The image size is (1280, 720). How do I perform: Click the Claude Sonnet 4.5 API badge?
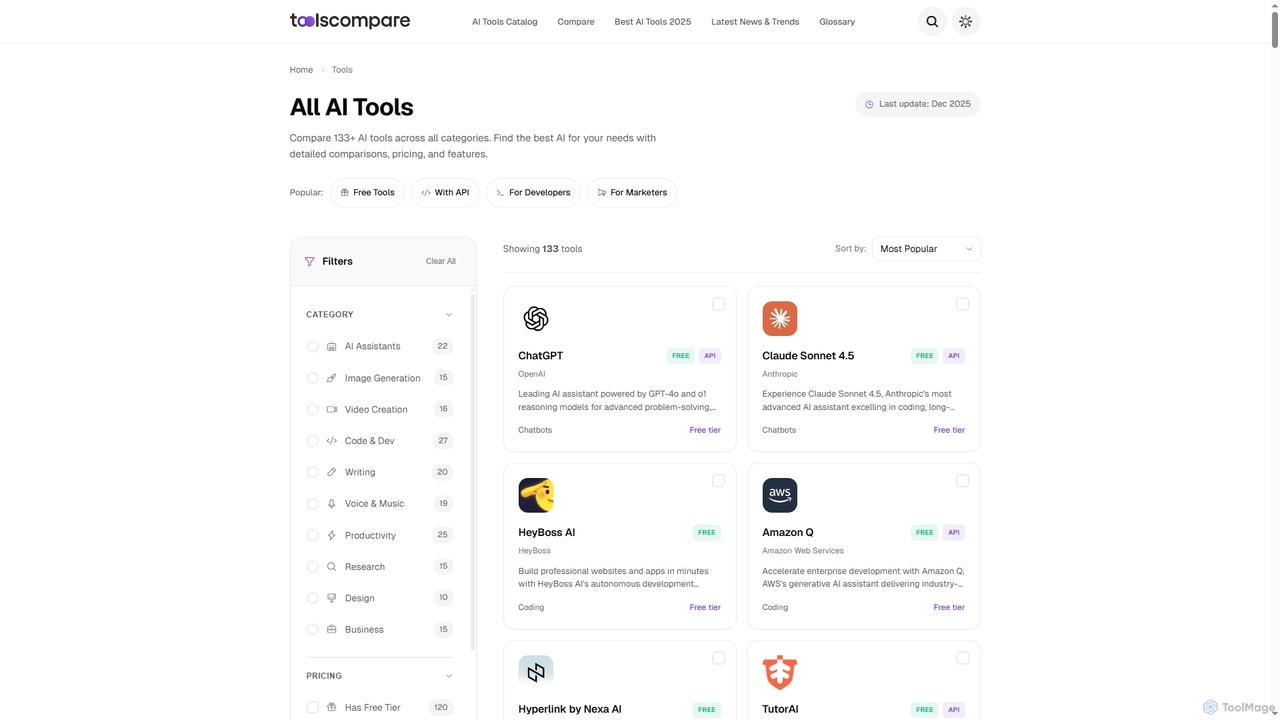coord(954,356)
